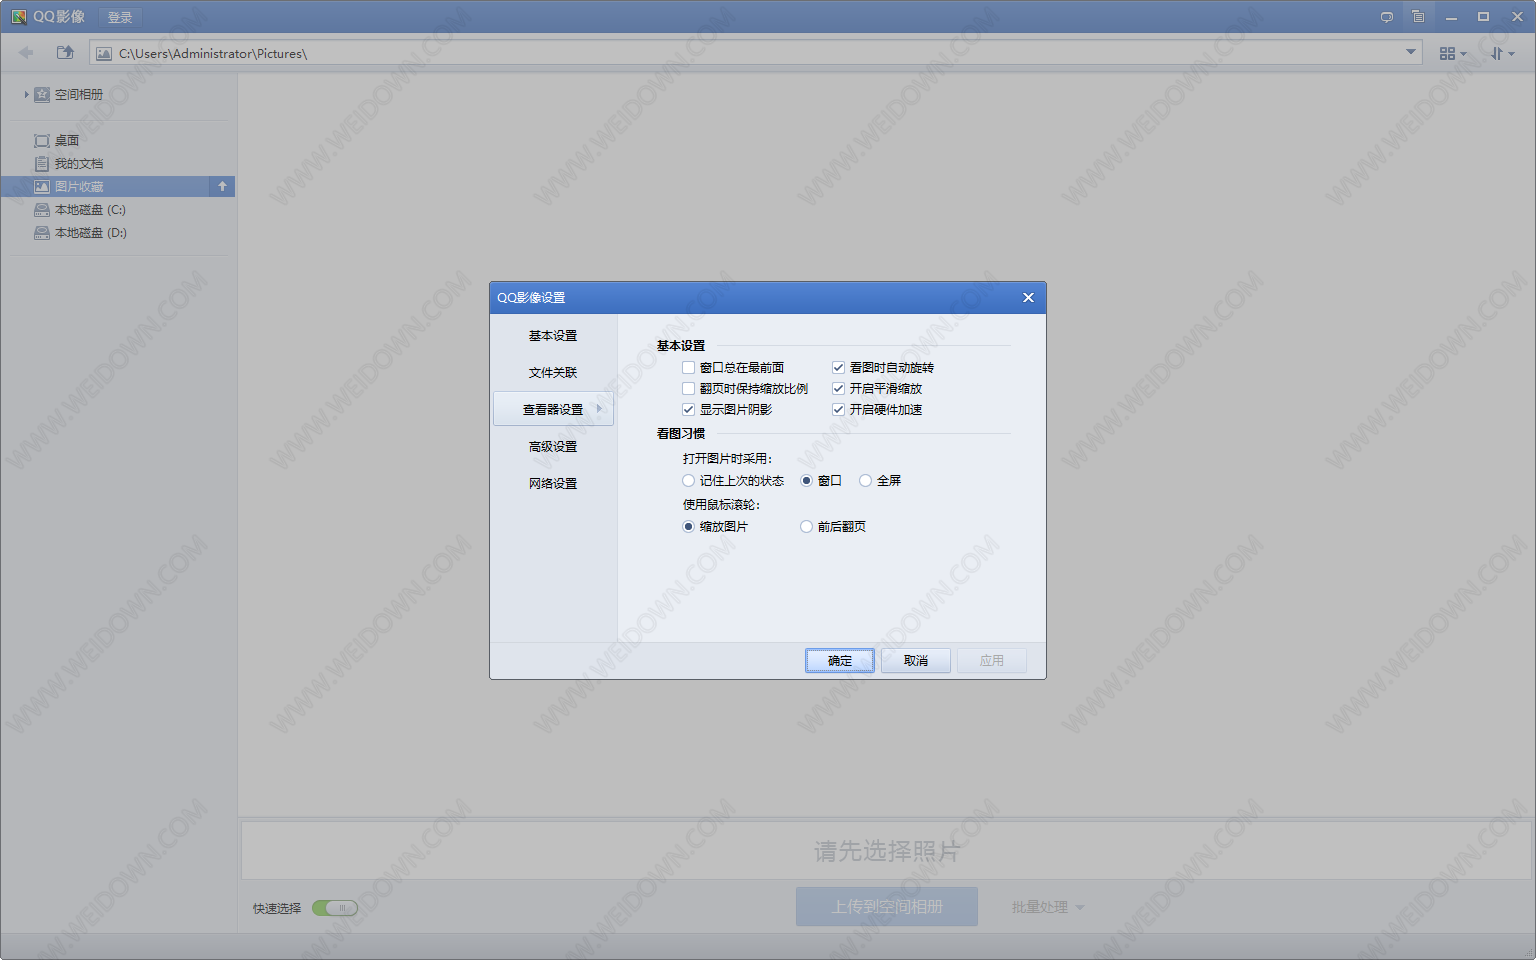Viewport: 1536px width, 960px height.
Task: Open parent folder via up-folder icon
Action: point(65,53)
